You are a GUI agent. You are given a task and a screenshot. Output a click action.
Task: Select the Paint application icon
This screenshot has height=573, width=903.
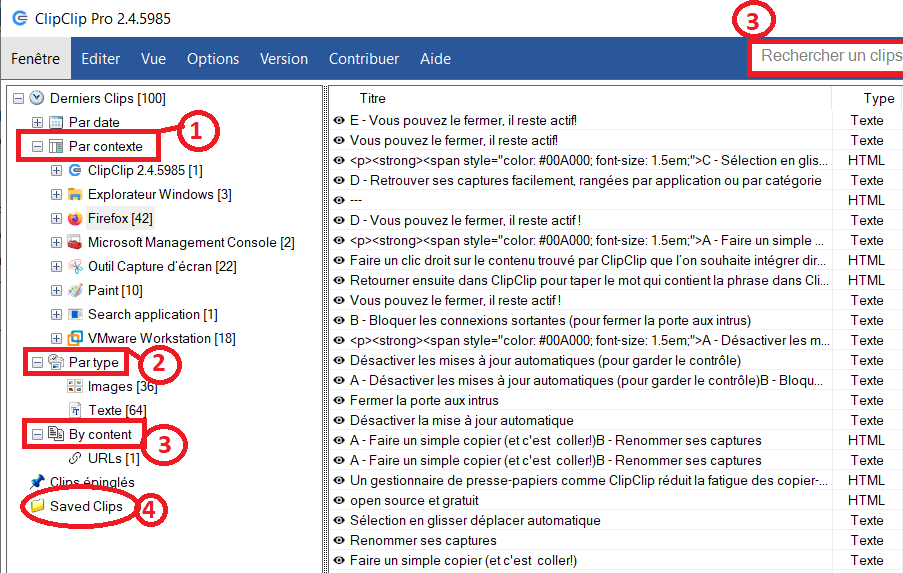75,290
